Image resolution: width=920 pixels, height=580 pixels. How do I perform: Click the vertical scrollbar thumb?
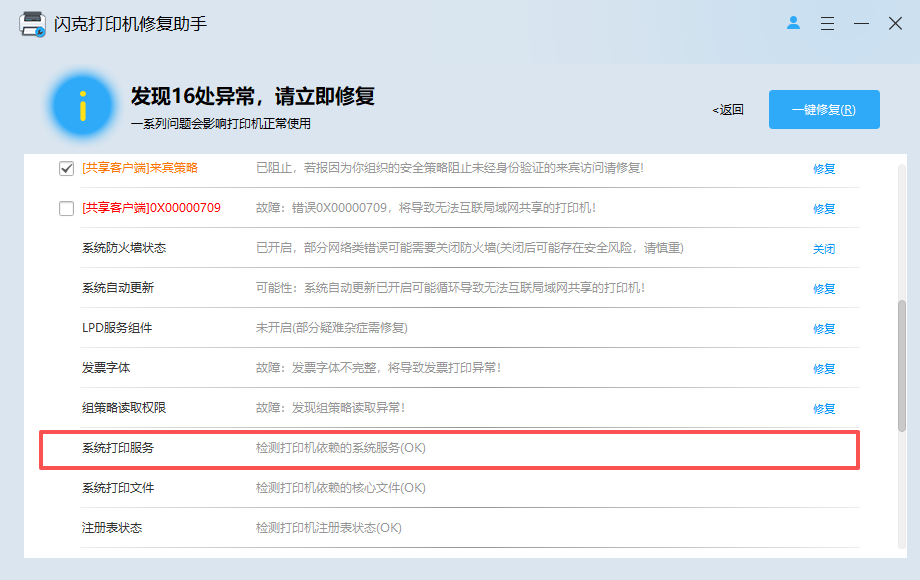pos(902,367)
